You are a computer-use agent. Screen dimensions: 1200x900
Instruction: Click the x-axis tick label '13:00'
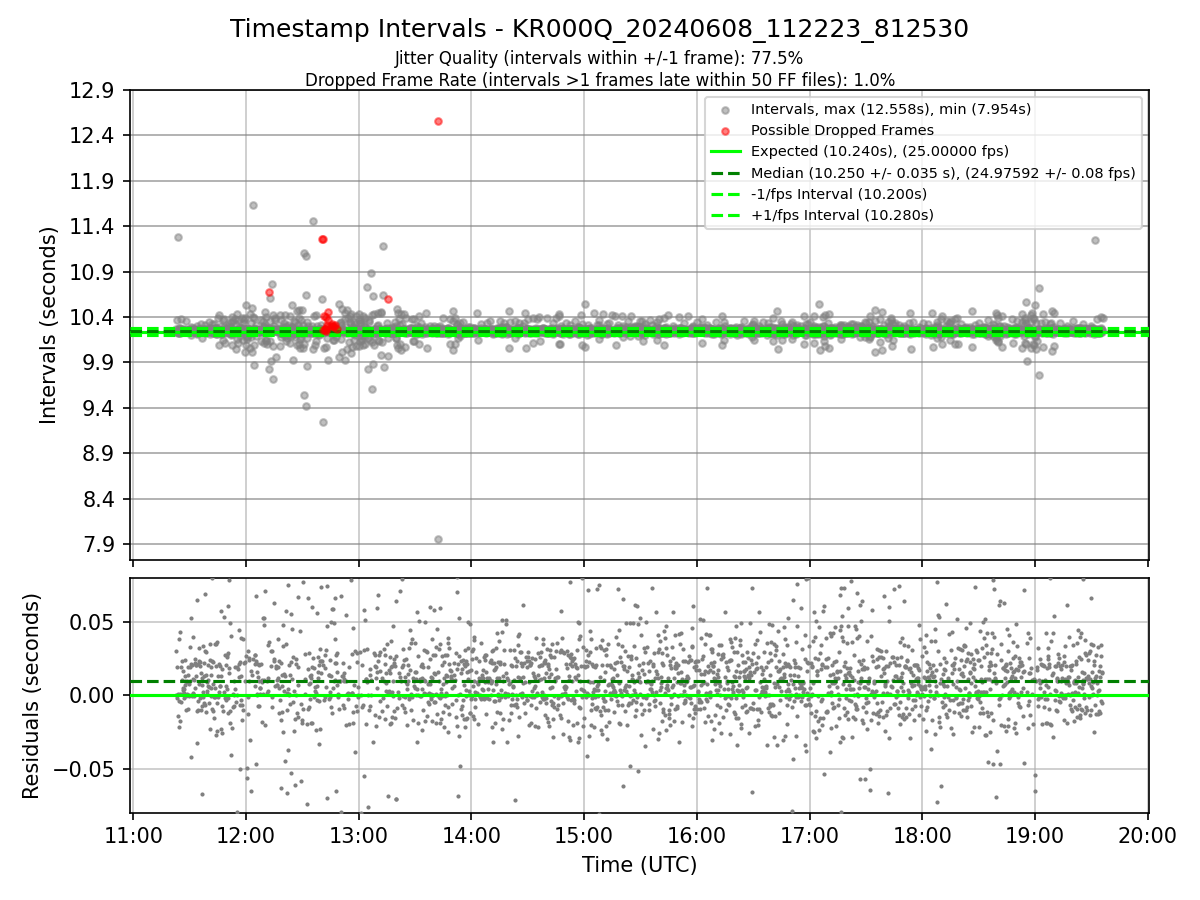(359, 837)
